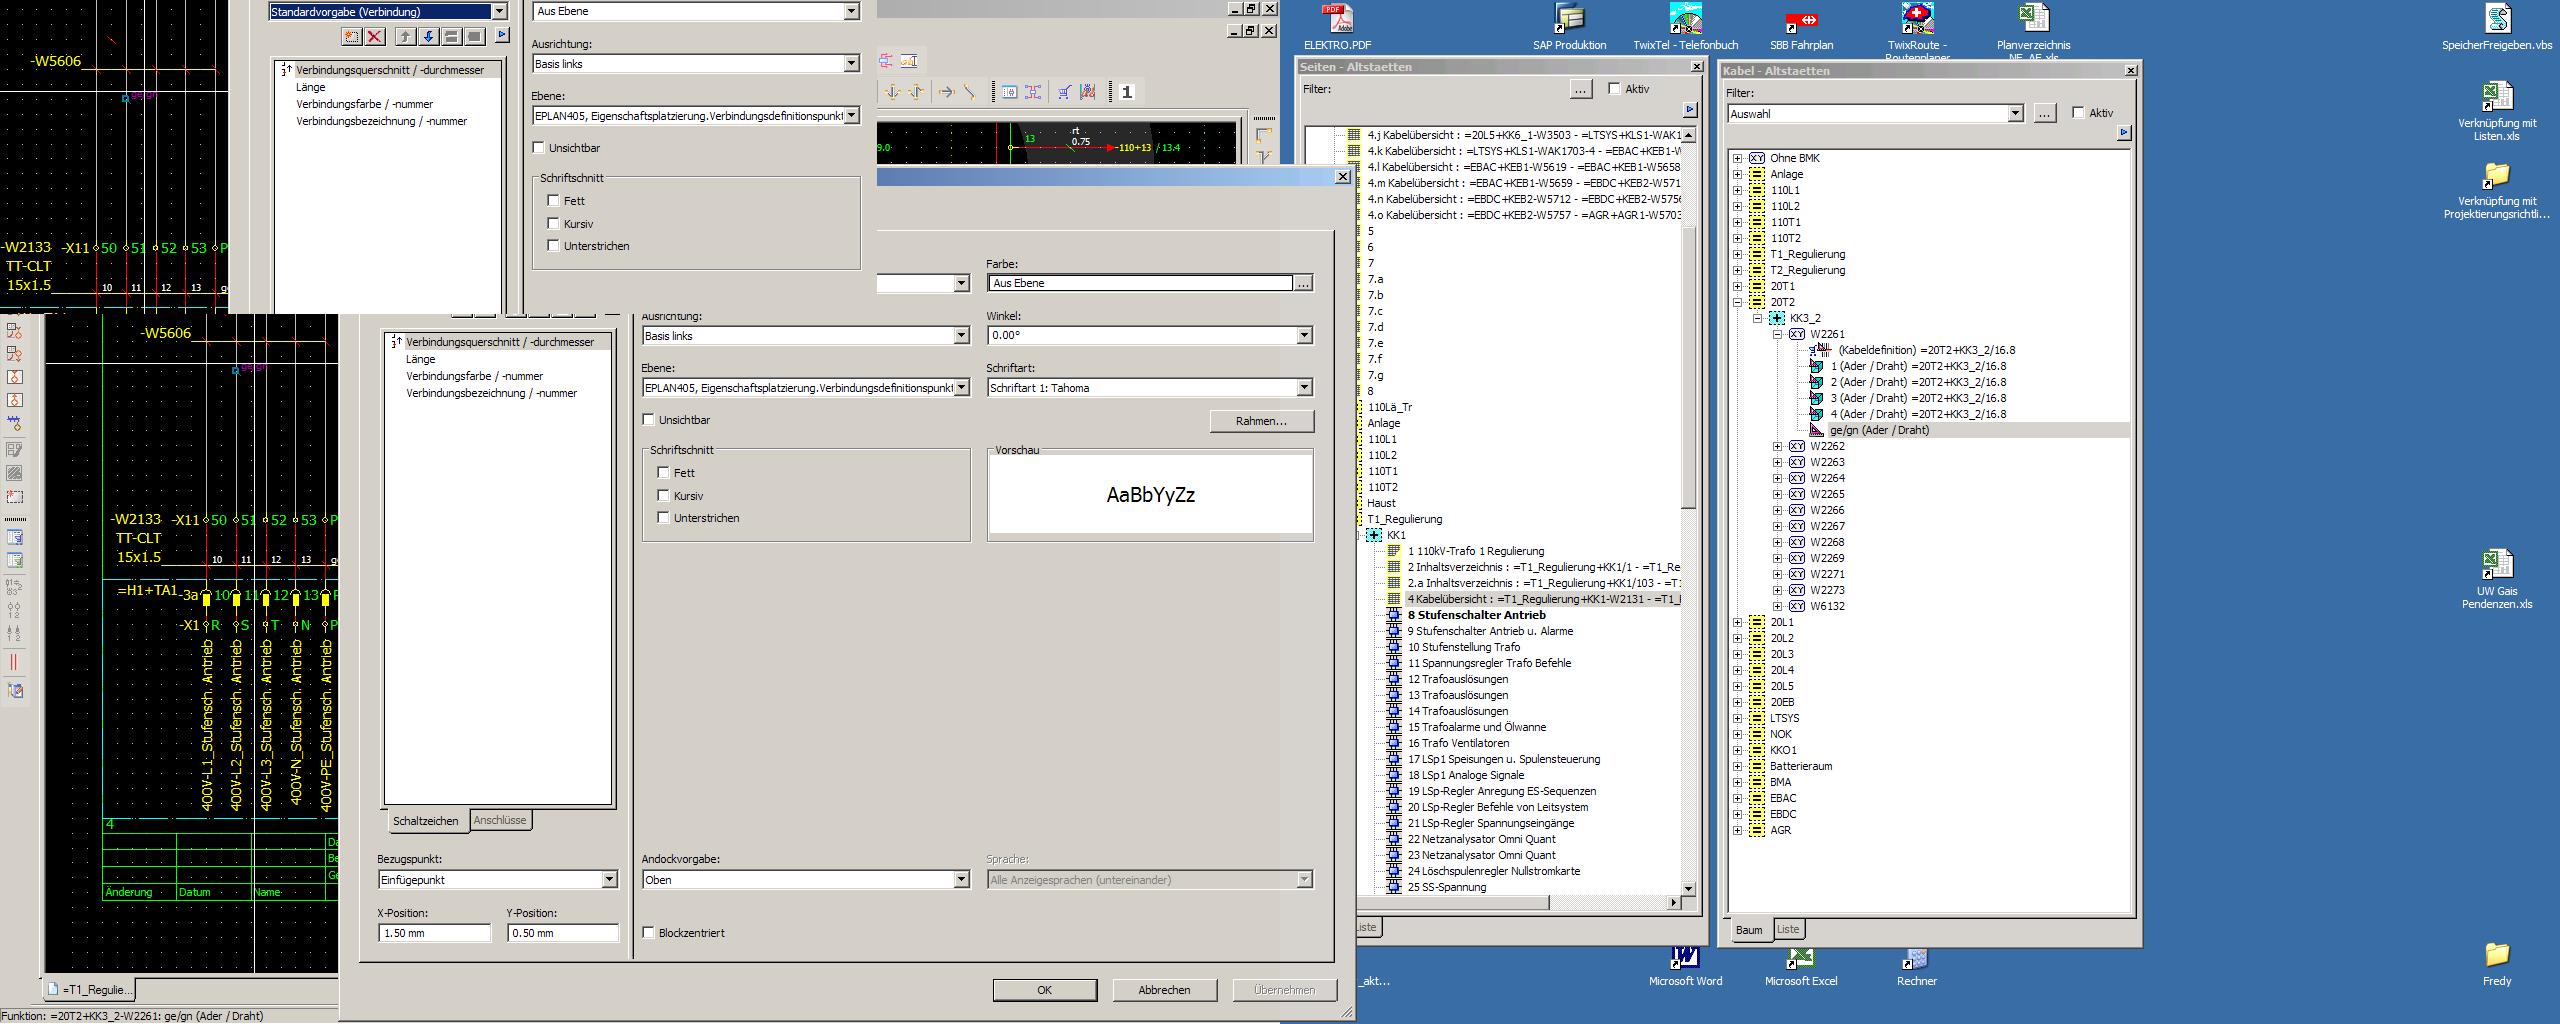This screenshot has width=2560, height=1024.
Task: Launch Microsoft Excel desktop shortcut
Action: [x=1800, y=959]
